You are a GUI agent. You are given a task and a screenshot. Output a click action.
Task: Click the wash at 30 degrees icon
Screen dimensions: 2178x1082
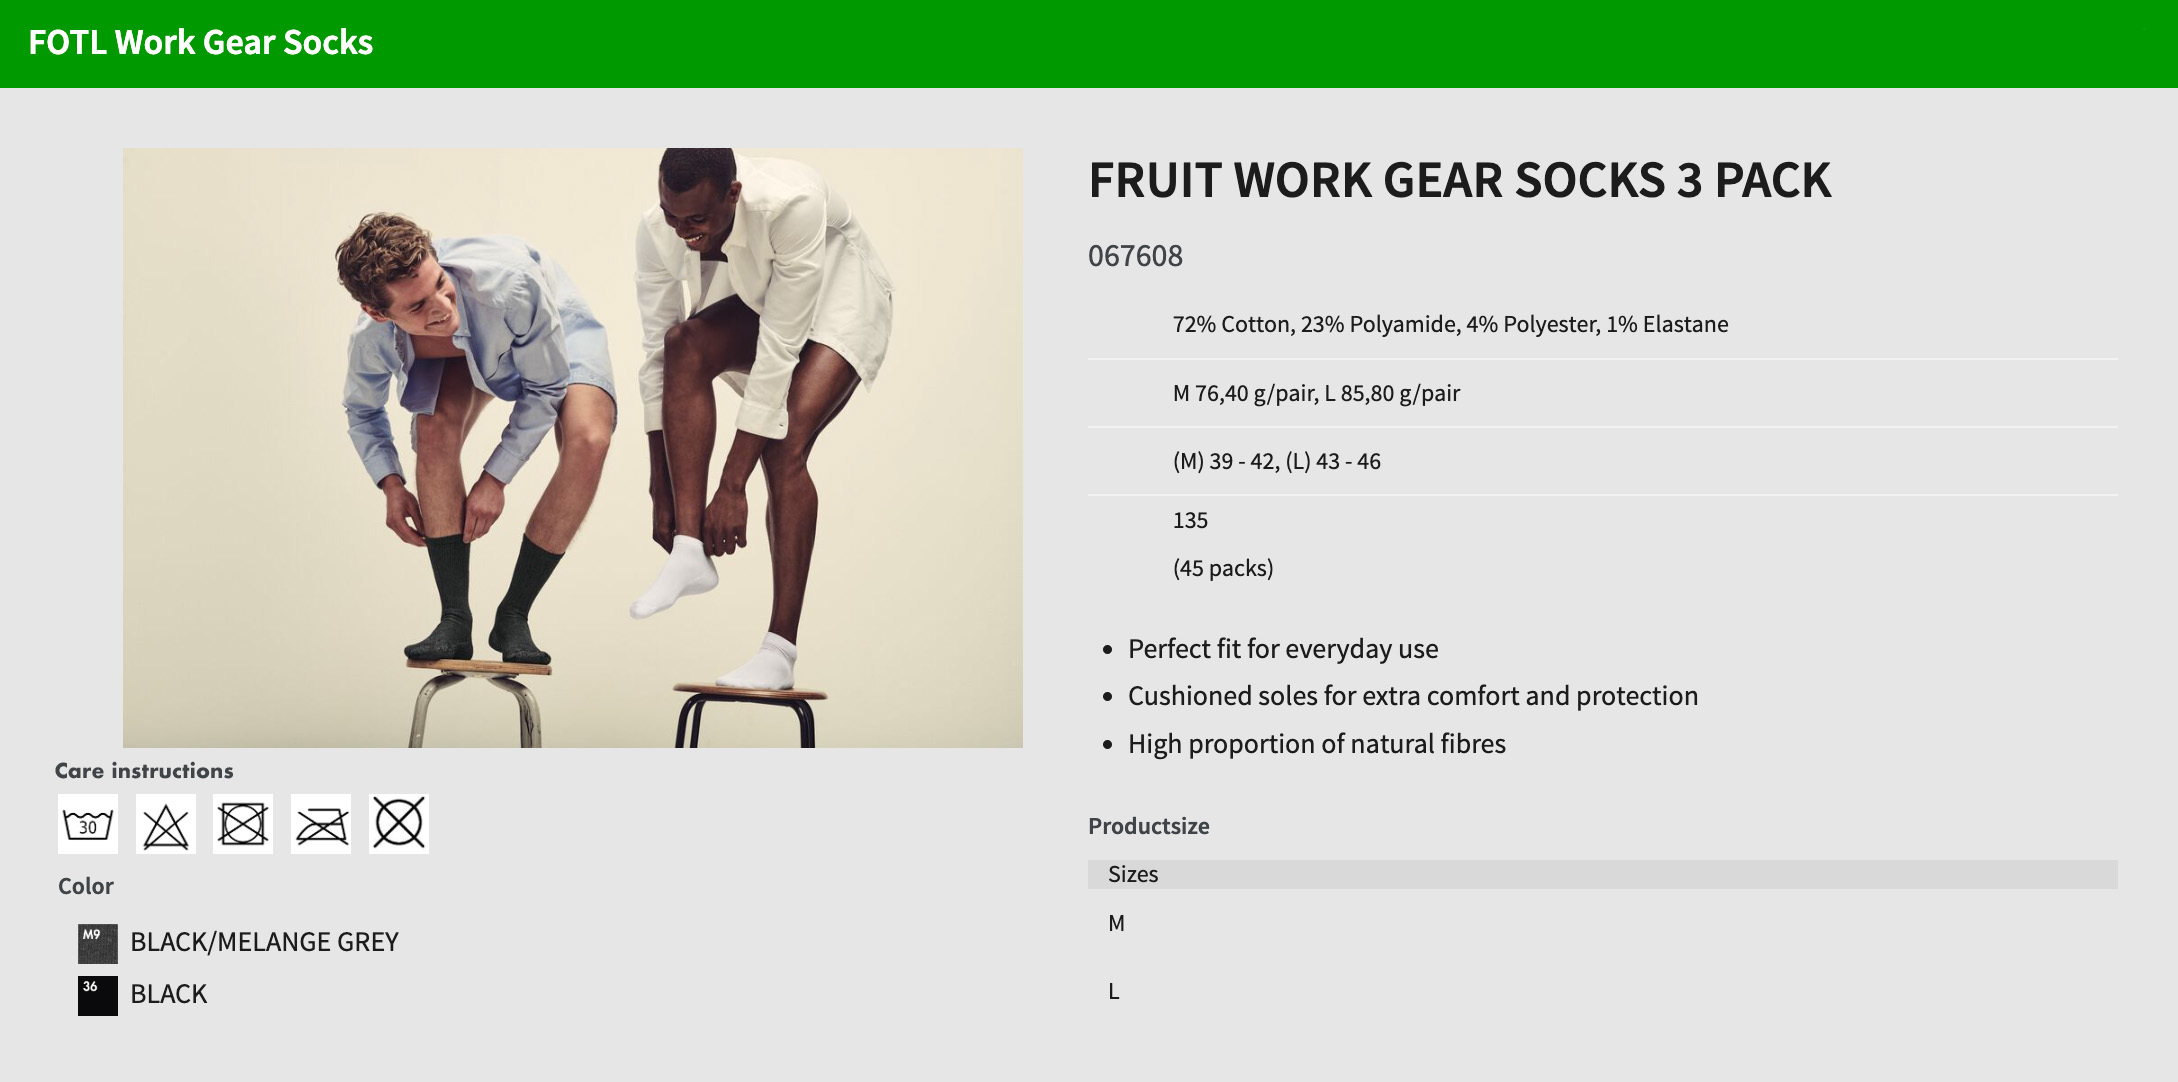[88, 824]
